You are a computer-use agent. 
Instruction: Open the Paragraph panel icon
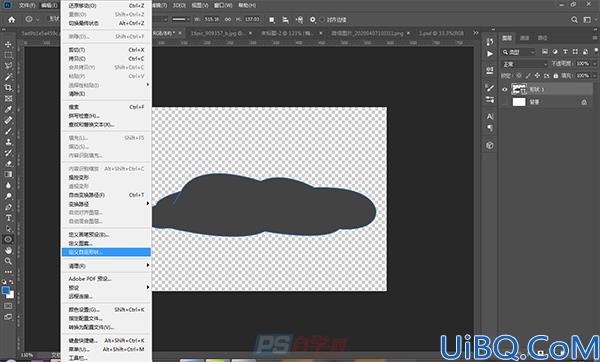[x=490, y=128]
